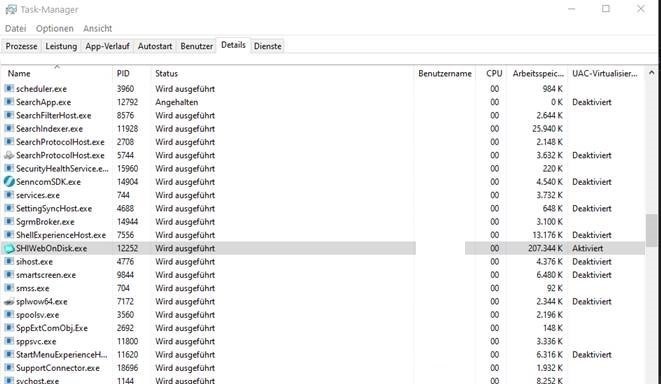
Task: Click the splwow64.exe printer icon
Action: click(9, 301)
